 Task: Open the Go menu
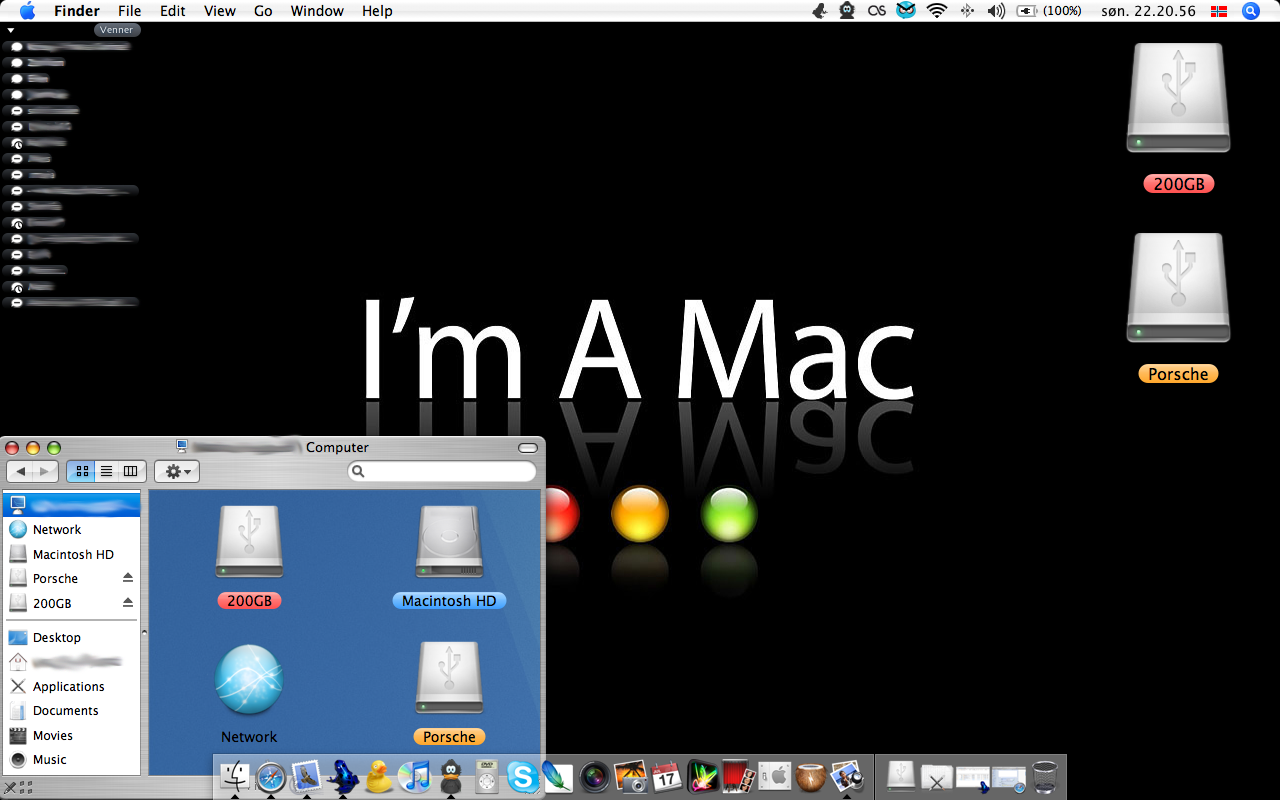click(263, 11)
